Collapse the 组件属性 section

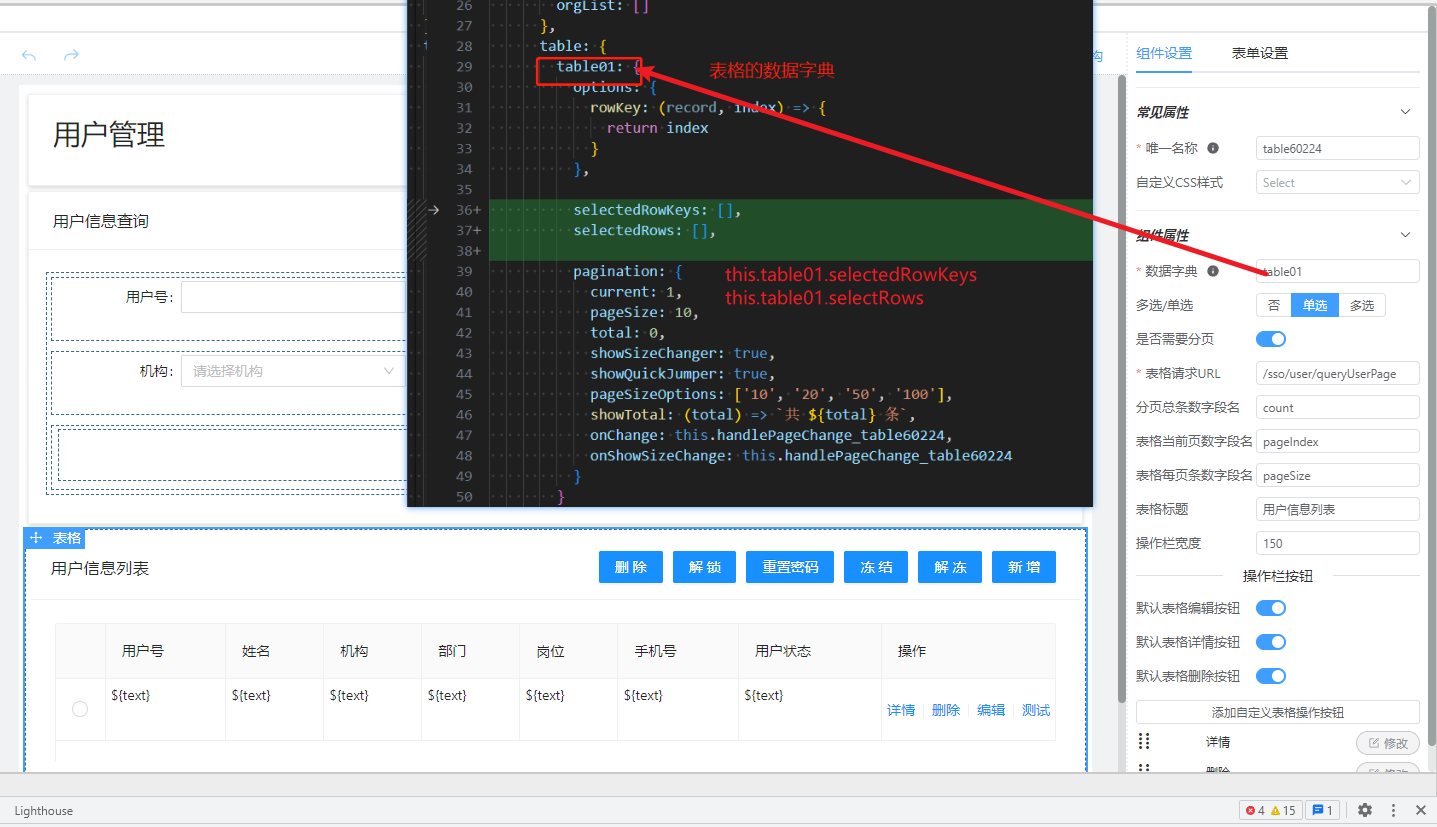(x=1405, y=235)
